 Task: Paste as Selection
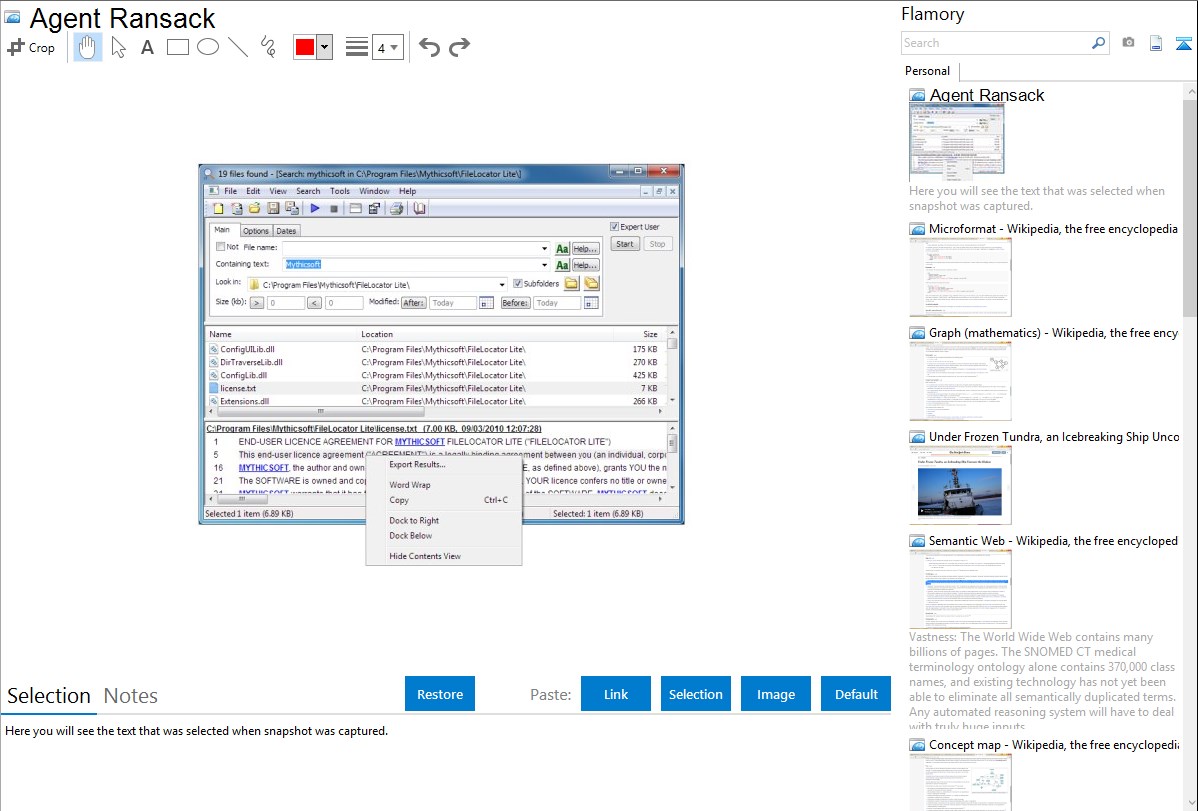[x=696, y=694]
